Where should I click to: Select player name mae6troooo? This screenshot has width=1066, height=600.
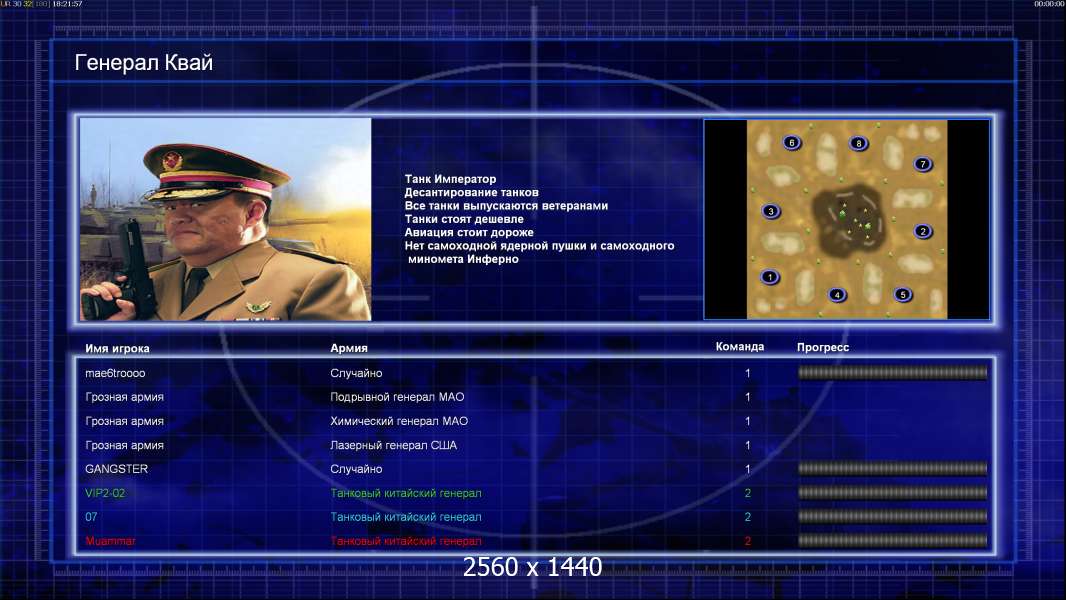pos(115,373)
